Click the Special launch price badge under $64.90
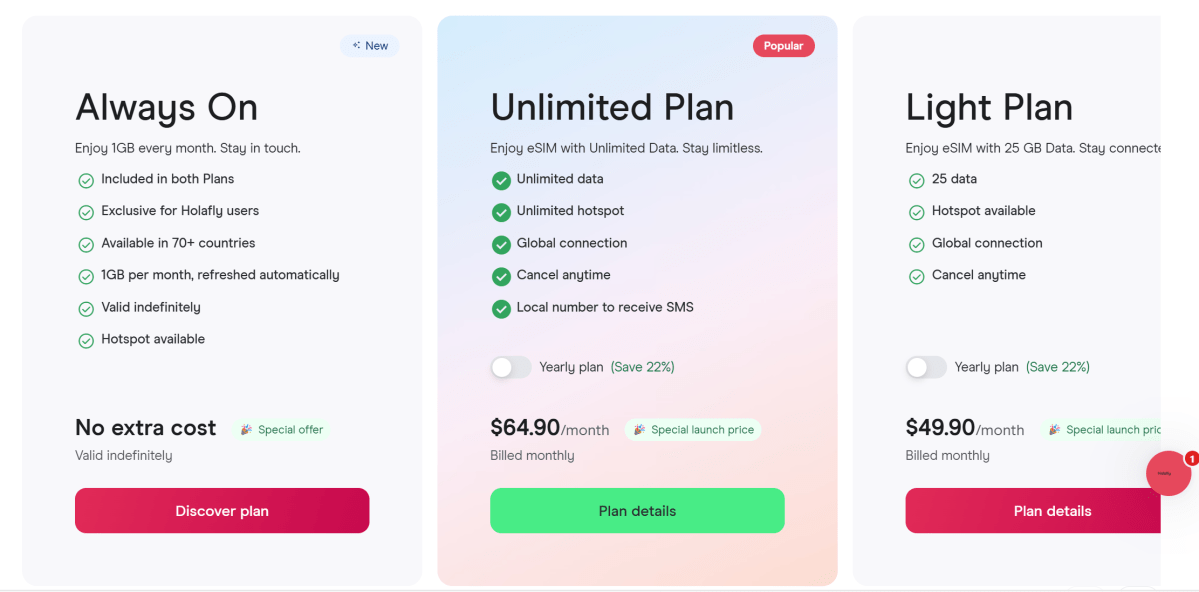Viewport: 1199px width, 592px height. click(x=693, y=430)
